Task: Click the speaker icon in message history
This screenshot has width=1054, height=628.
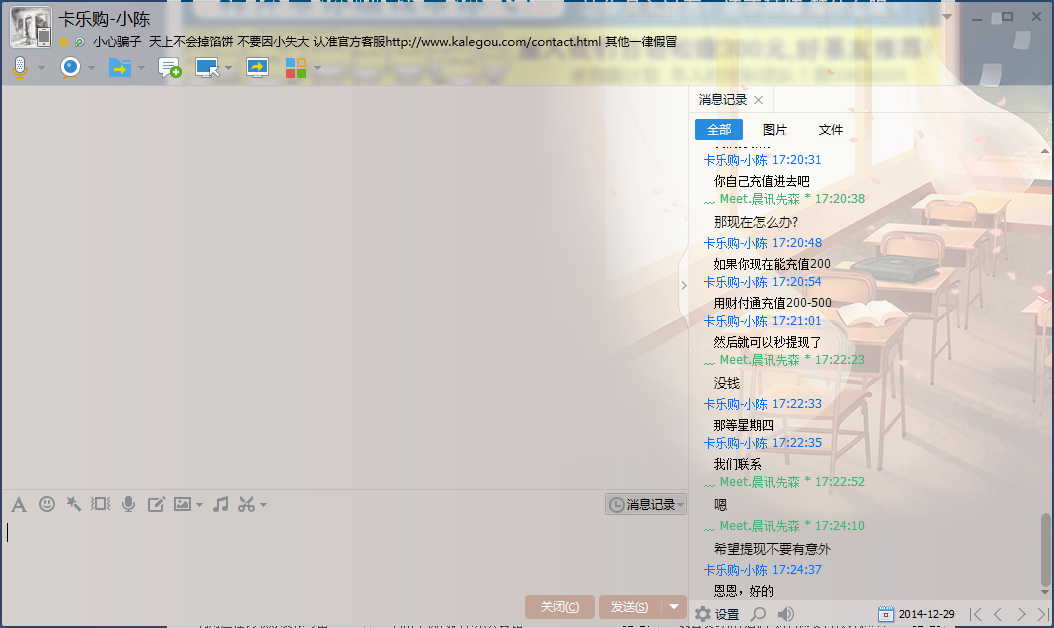Action: click(786, 614)
